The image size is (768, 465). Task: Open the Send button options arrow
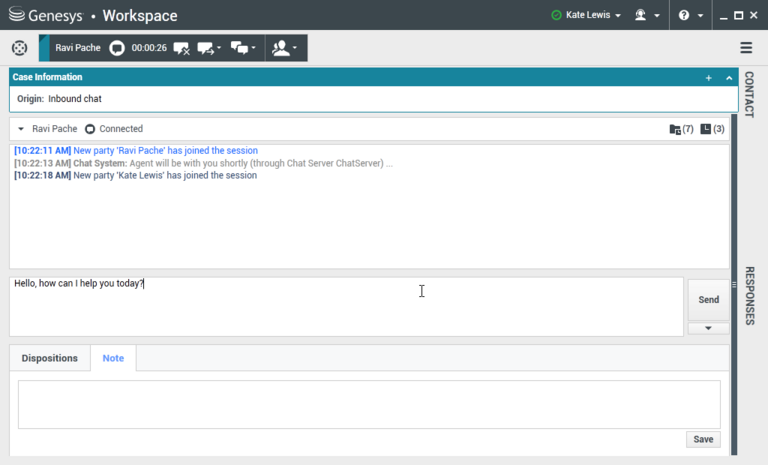point(708,328)
